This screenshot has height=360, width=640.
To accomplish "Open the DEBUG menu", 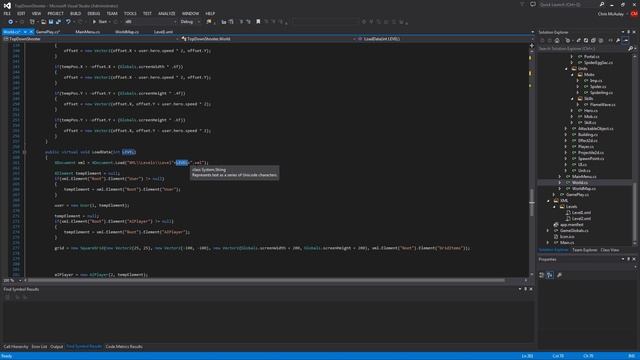I will pos(94,13).
